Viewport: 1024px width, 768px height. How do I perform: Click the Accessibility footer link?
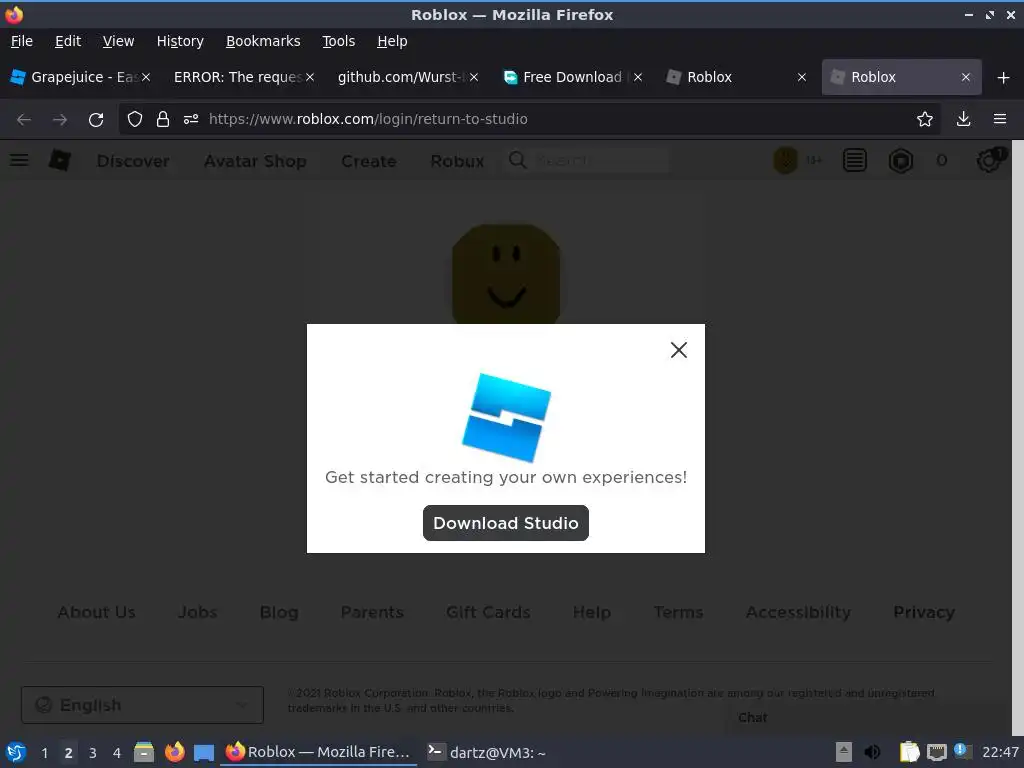click(x=798, y=613)
